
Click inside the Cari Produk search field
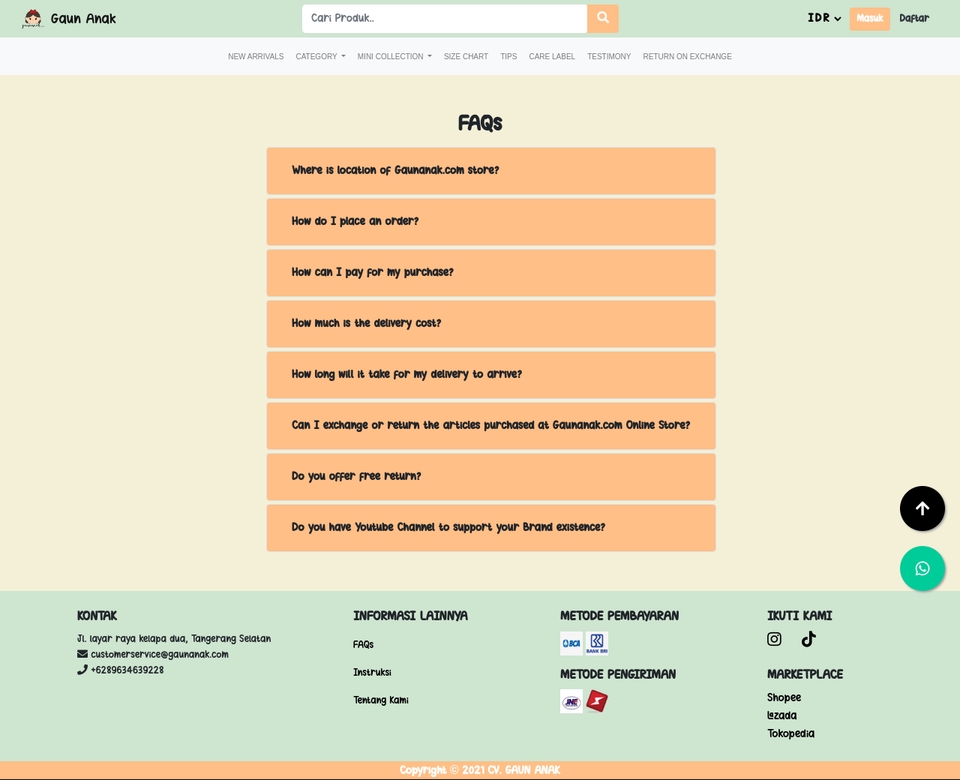(443, 18)
